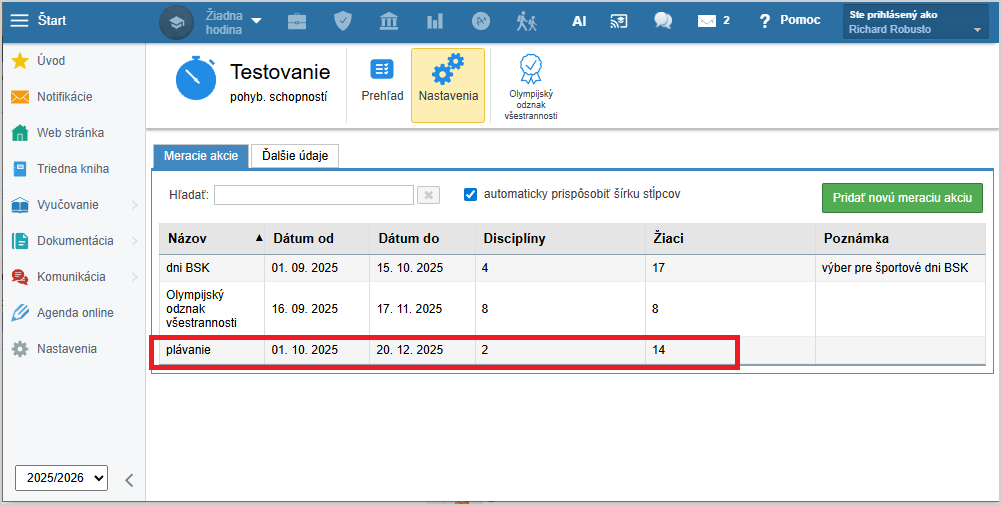This screenshot has width=1001, height=506.
Task: Open the Štart hamburger menu
Action: click(20, 20)
